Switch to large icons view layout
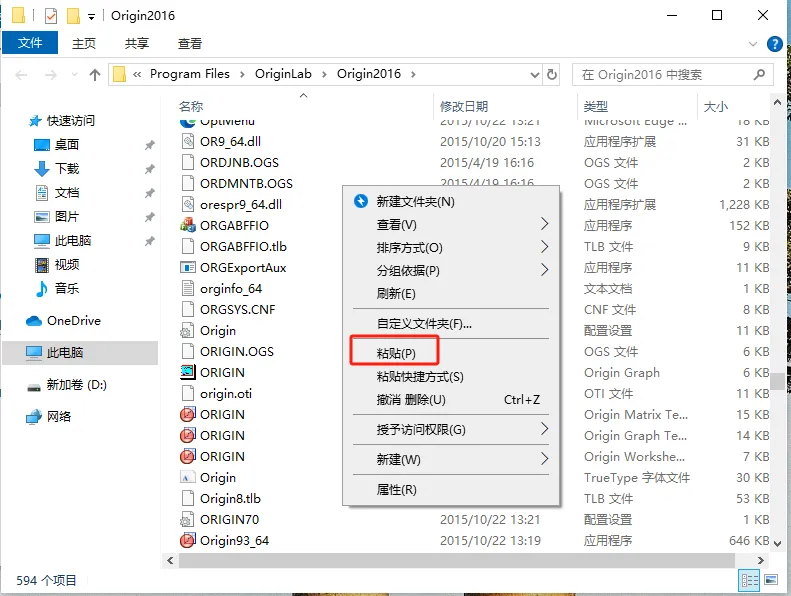 (771, 580)
